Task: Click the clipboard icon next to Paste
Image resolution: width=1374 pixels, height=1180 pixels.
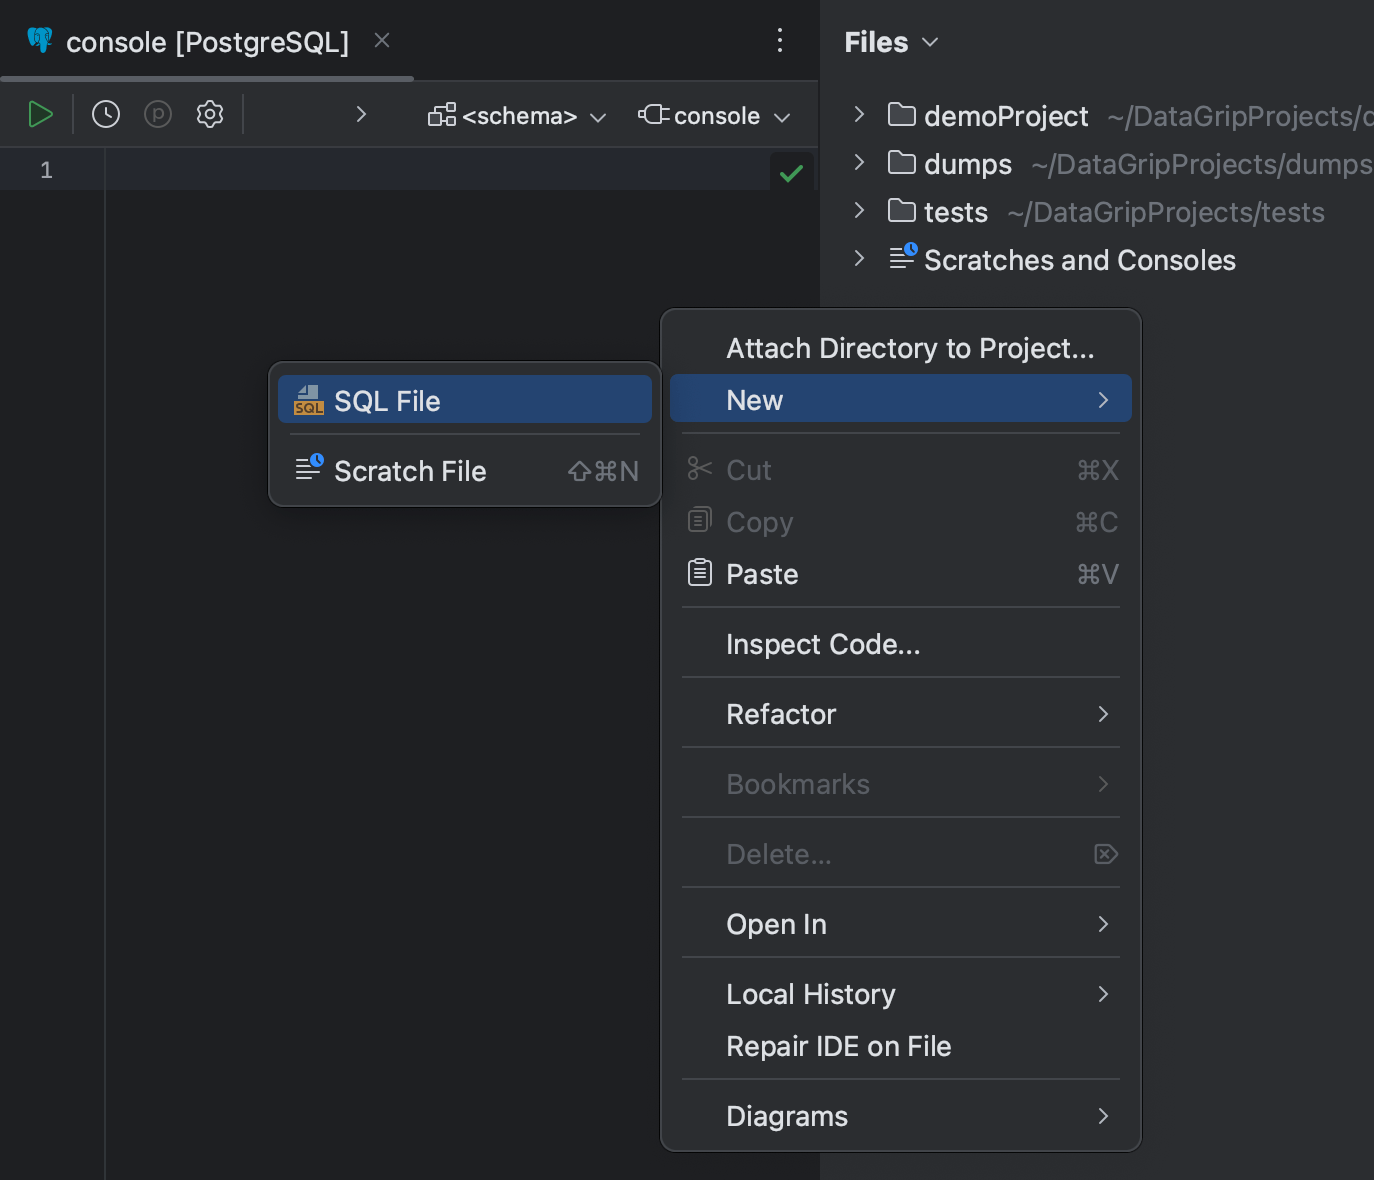Action: click(x=700, y=572)
